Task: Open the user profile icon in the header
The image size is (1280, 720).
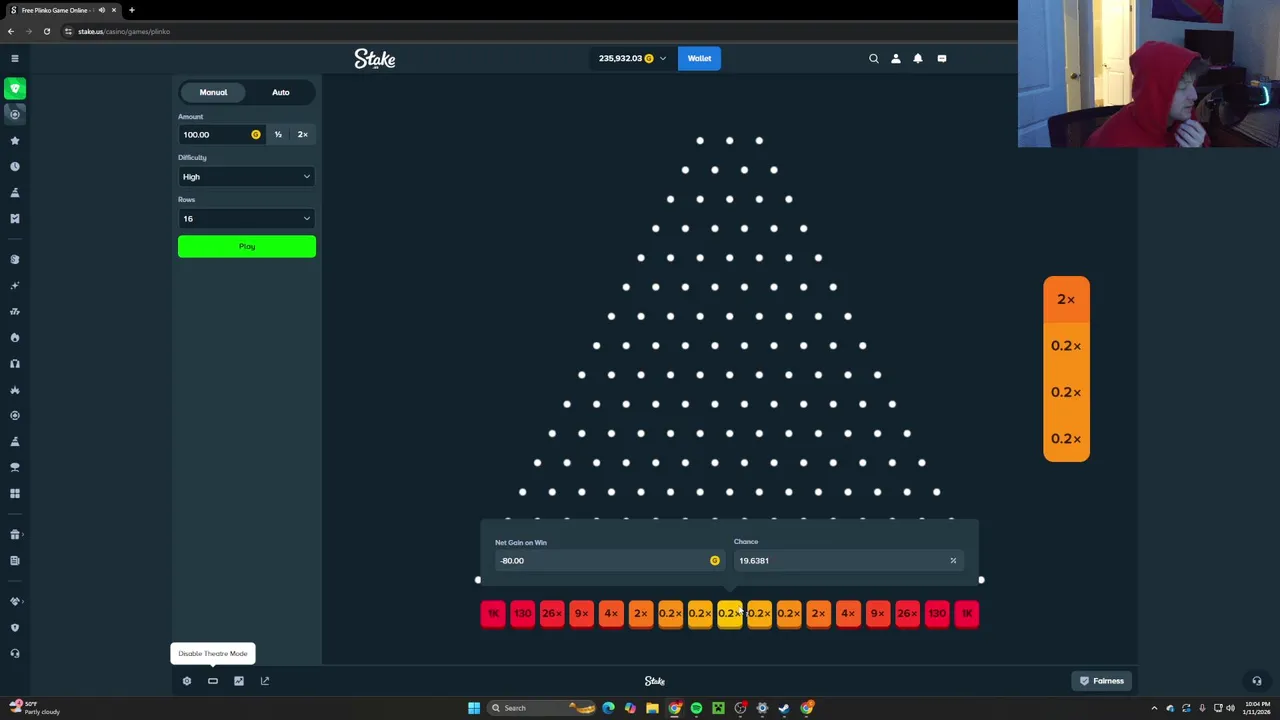Action: [x=896, y=58]
